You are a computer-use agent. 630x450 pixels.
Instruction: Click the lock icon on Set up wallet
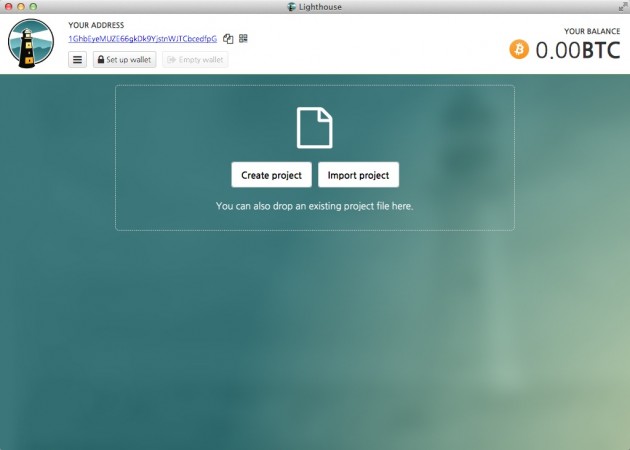[x=100, y=60]
